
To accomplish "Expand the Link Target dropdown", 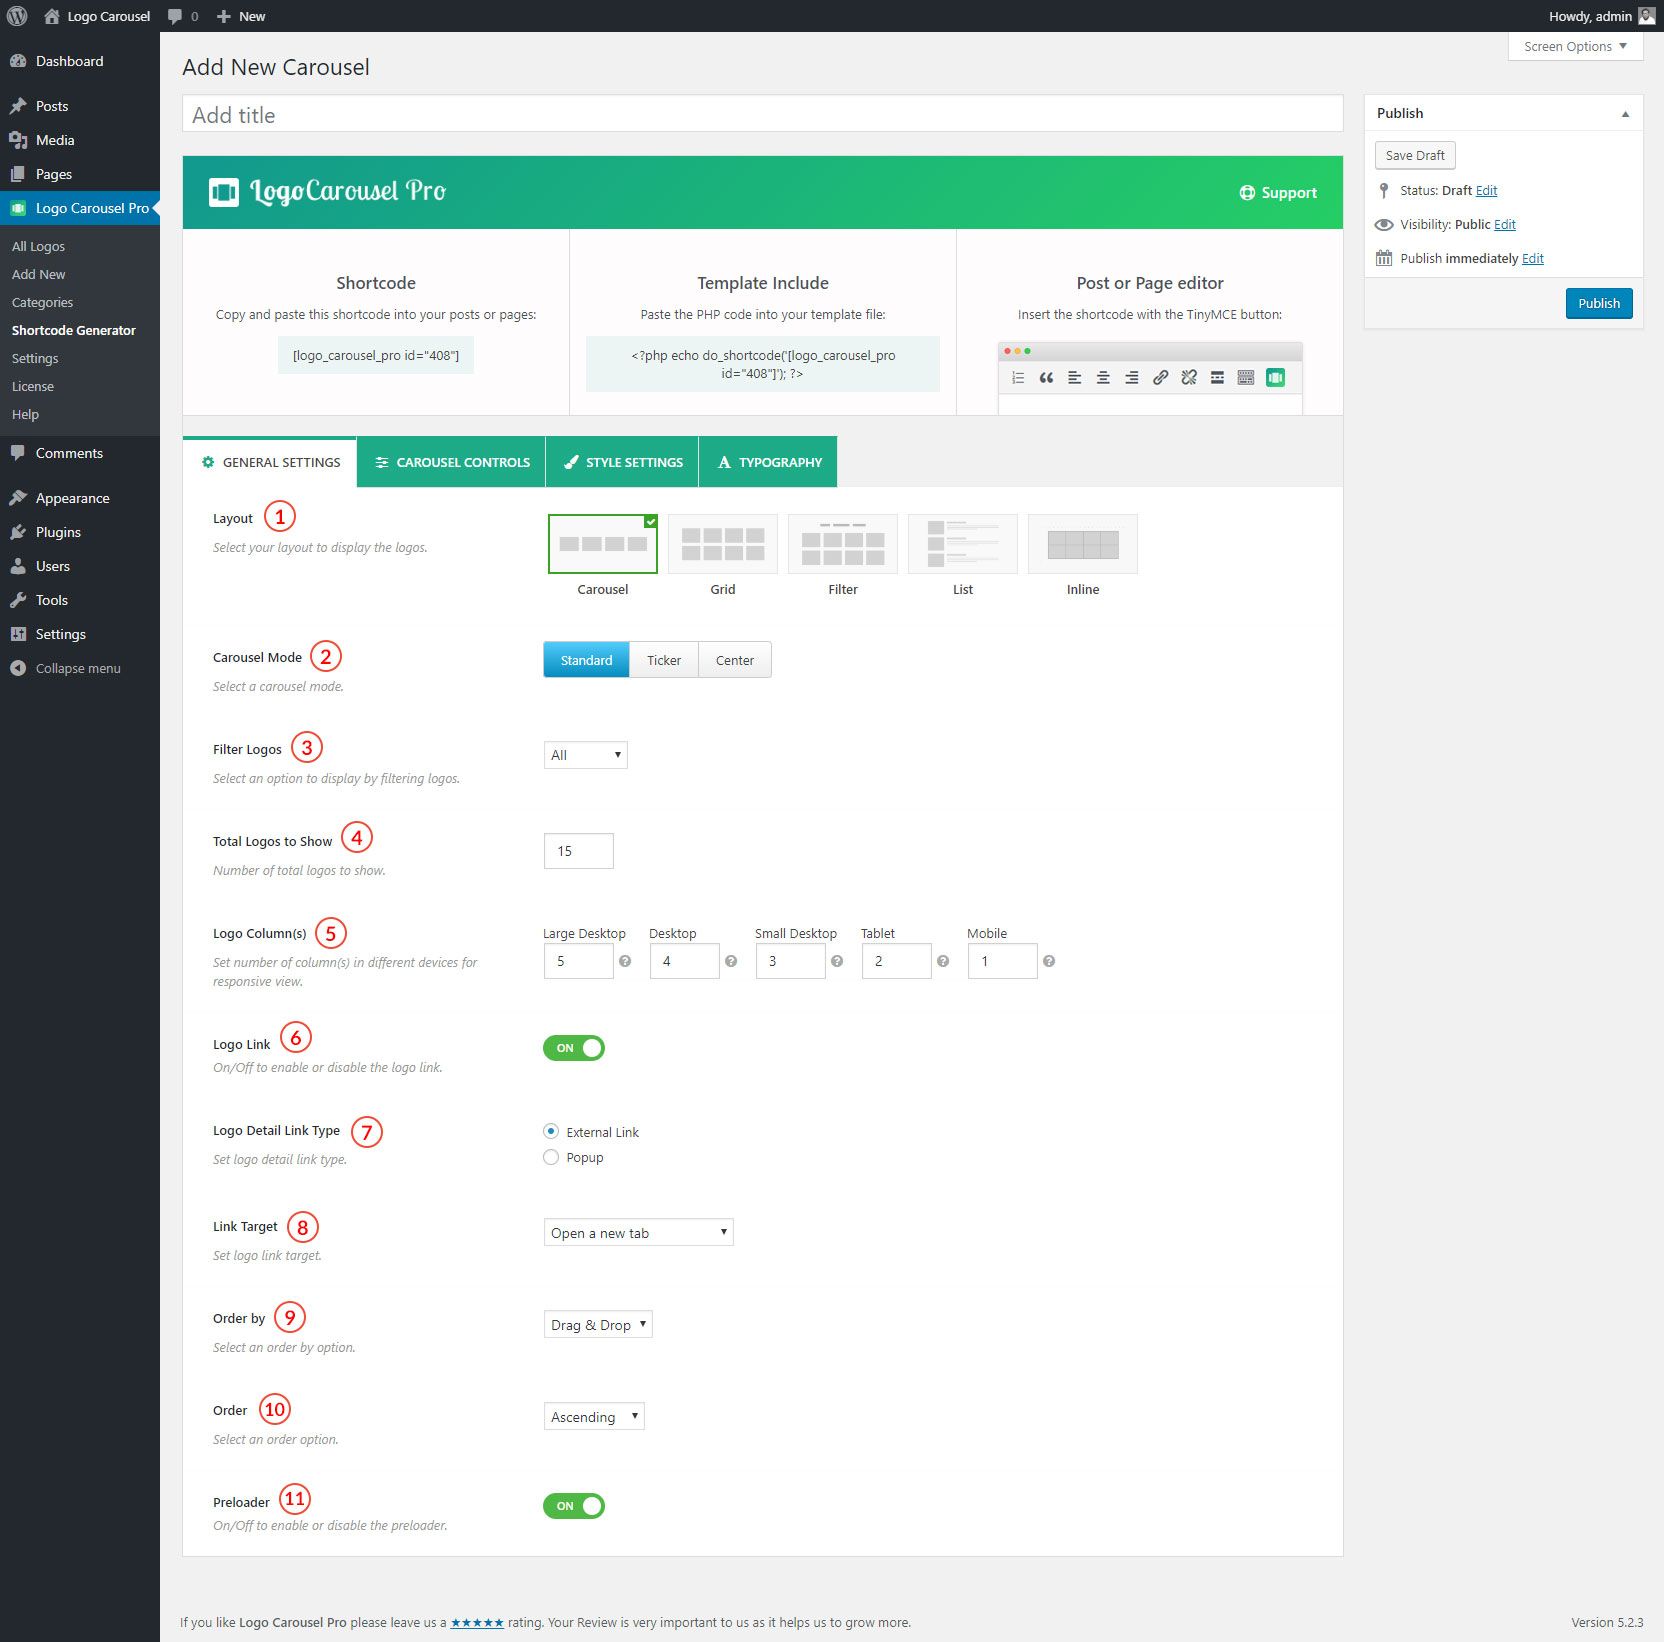I will click(638, 1233).
